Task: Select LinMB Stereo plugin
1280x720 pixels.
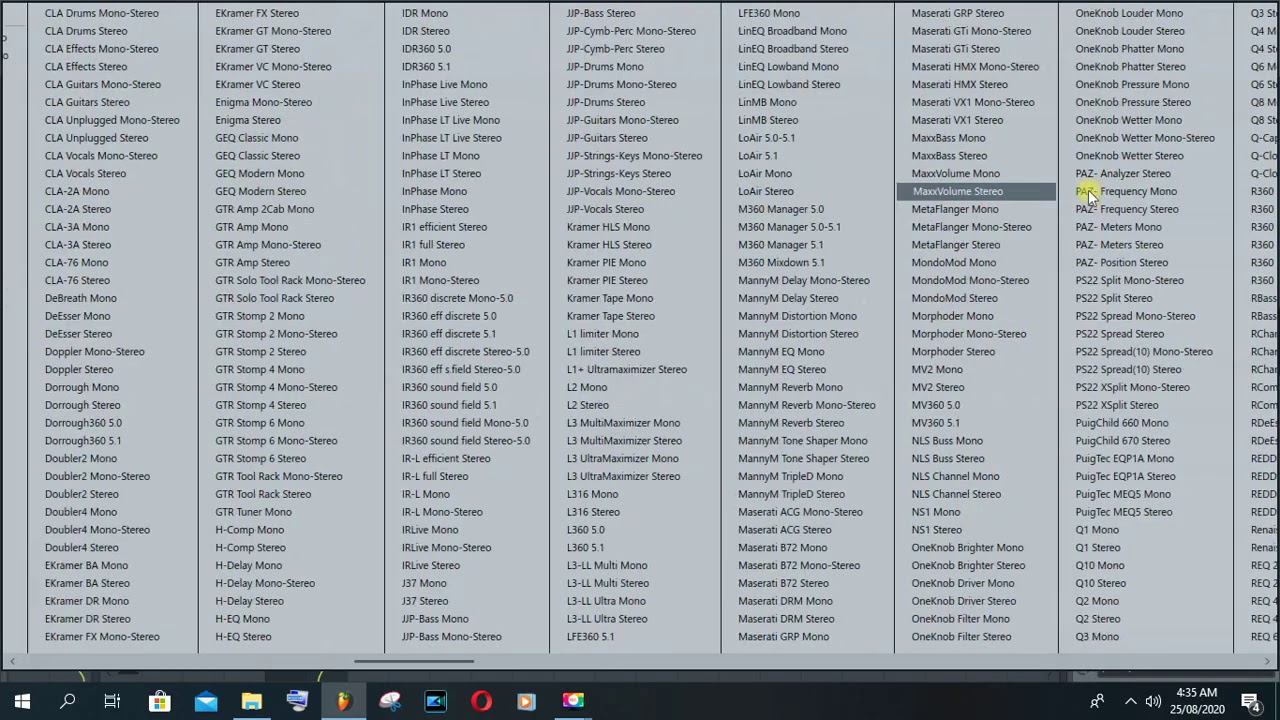Action: pyautogui.click(x=768, y=120)
